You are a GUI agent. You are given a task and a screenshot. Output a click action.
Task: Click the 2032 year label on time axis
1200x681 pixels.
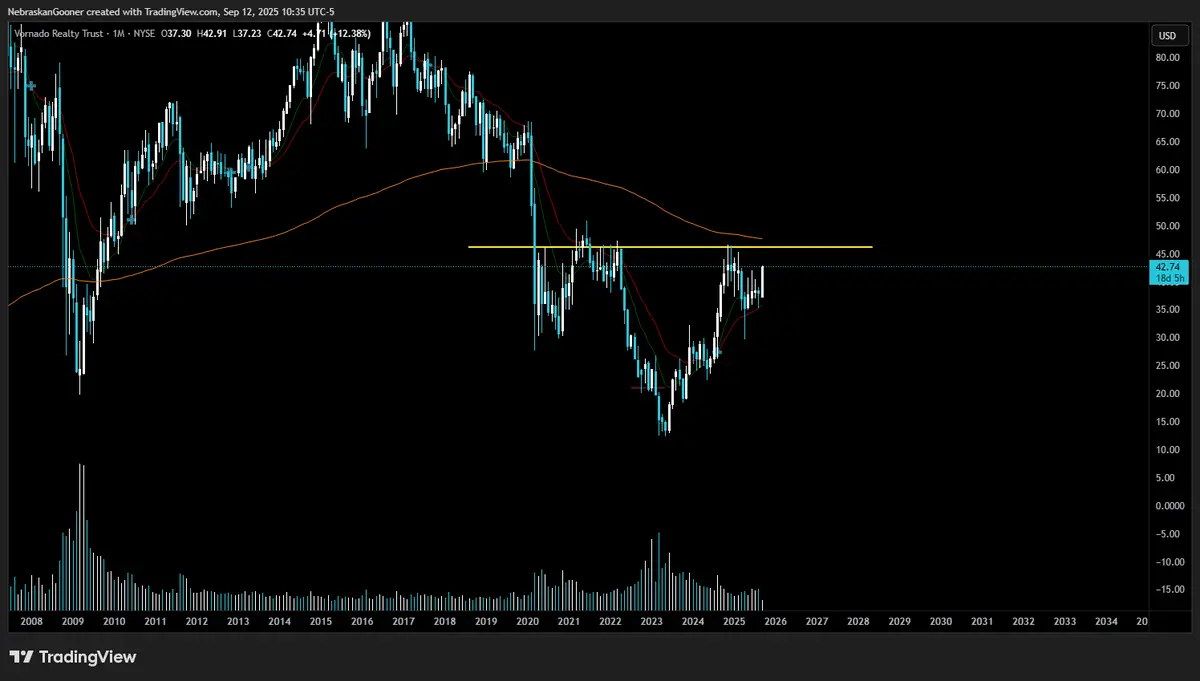point(1023,621)
